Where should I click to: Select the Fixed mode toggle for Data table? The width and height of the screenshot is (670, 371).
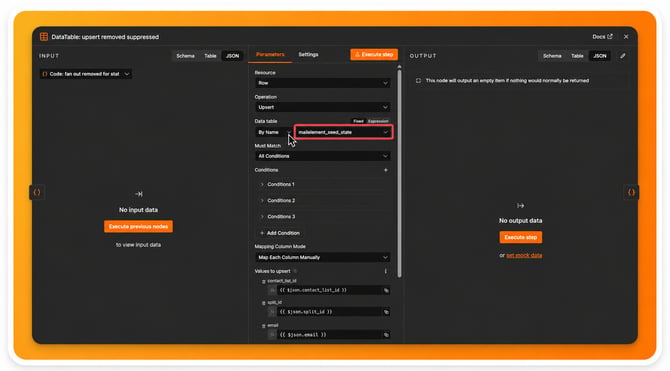pos(358,121)
